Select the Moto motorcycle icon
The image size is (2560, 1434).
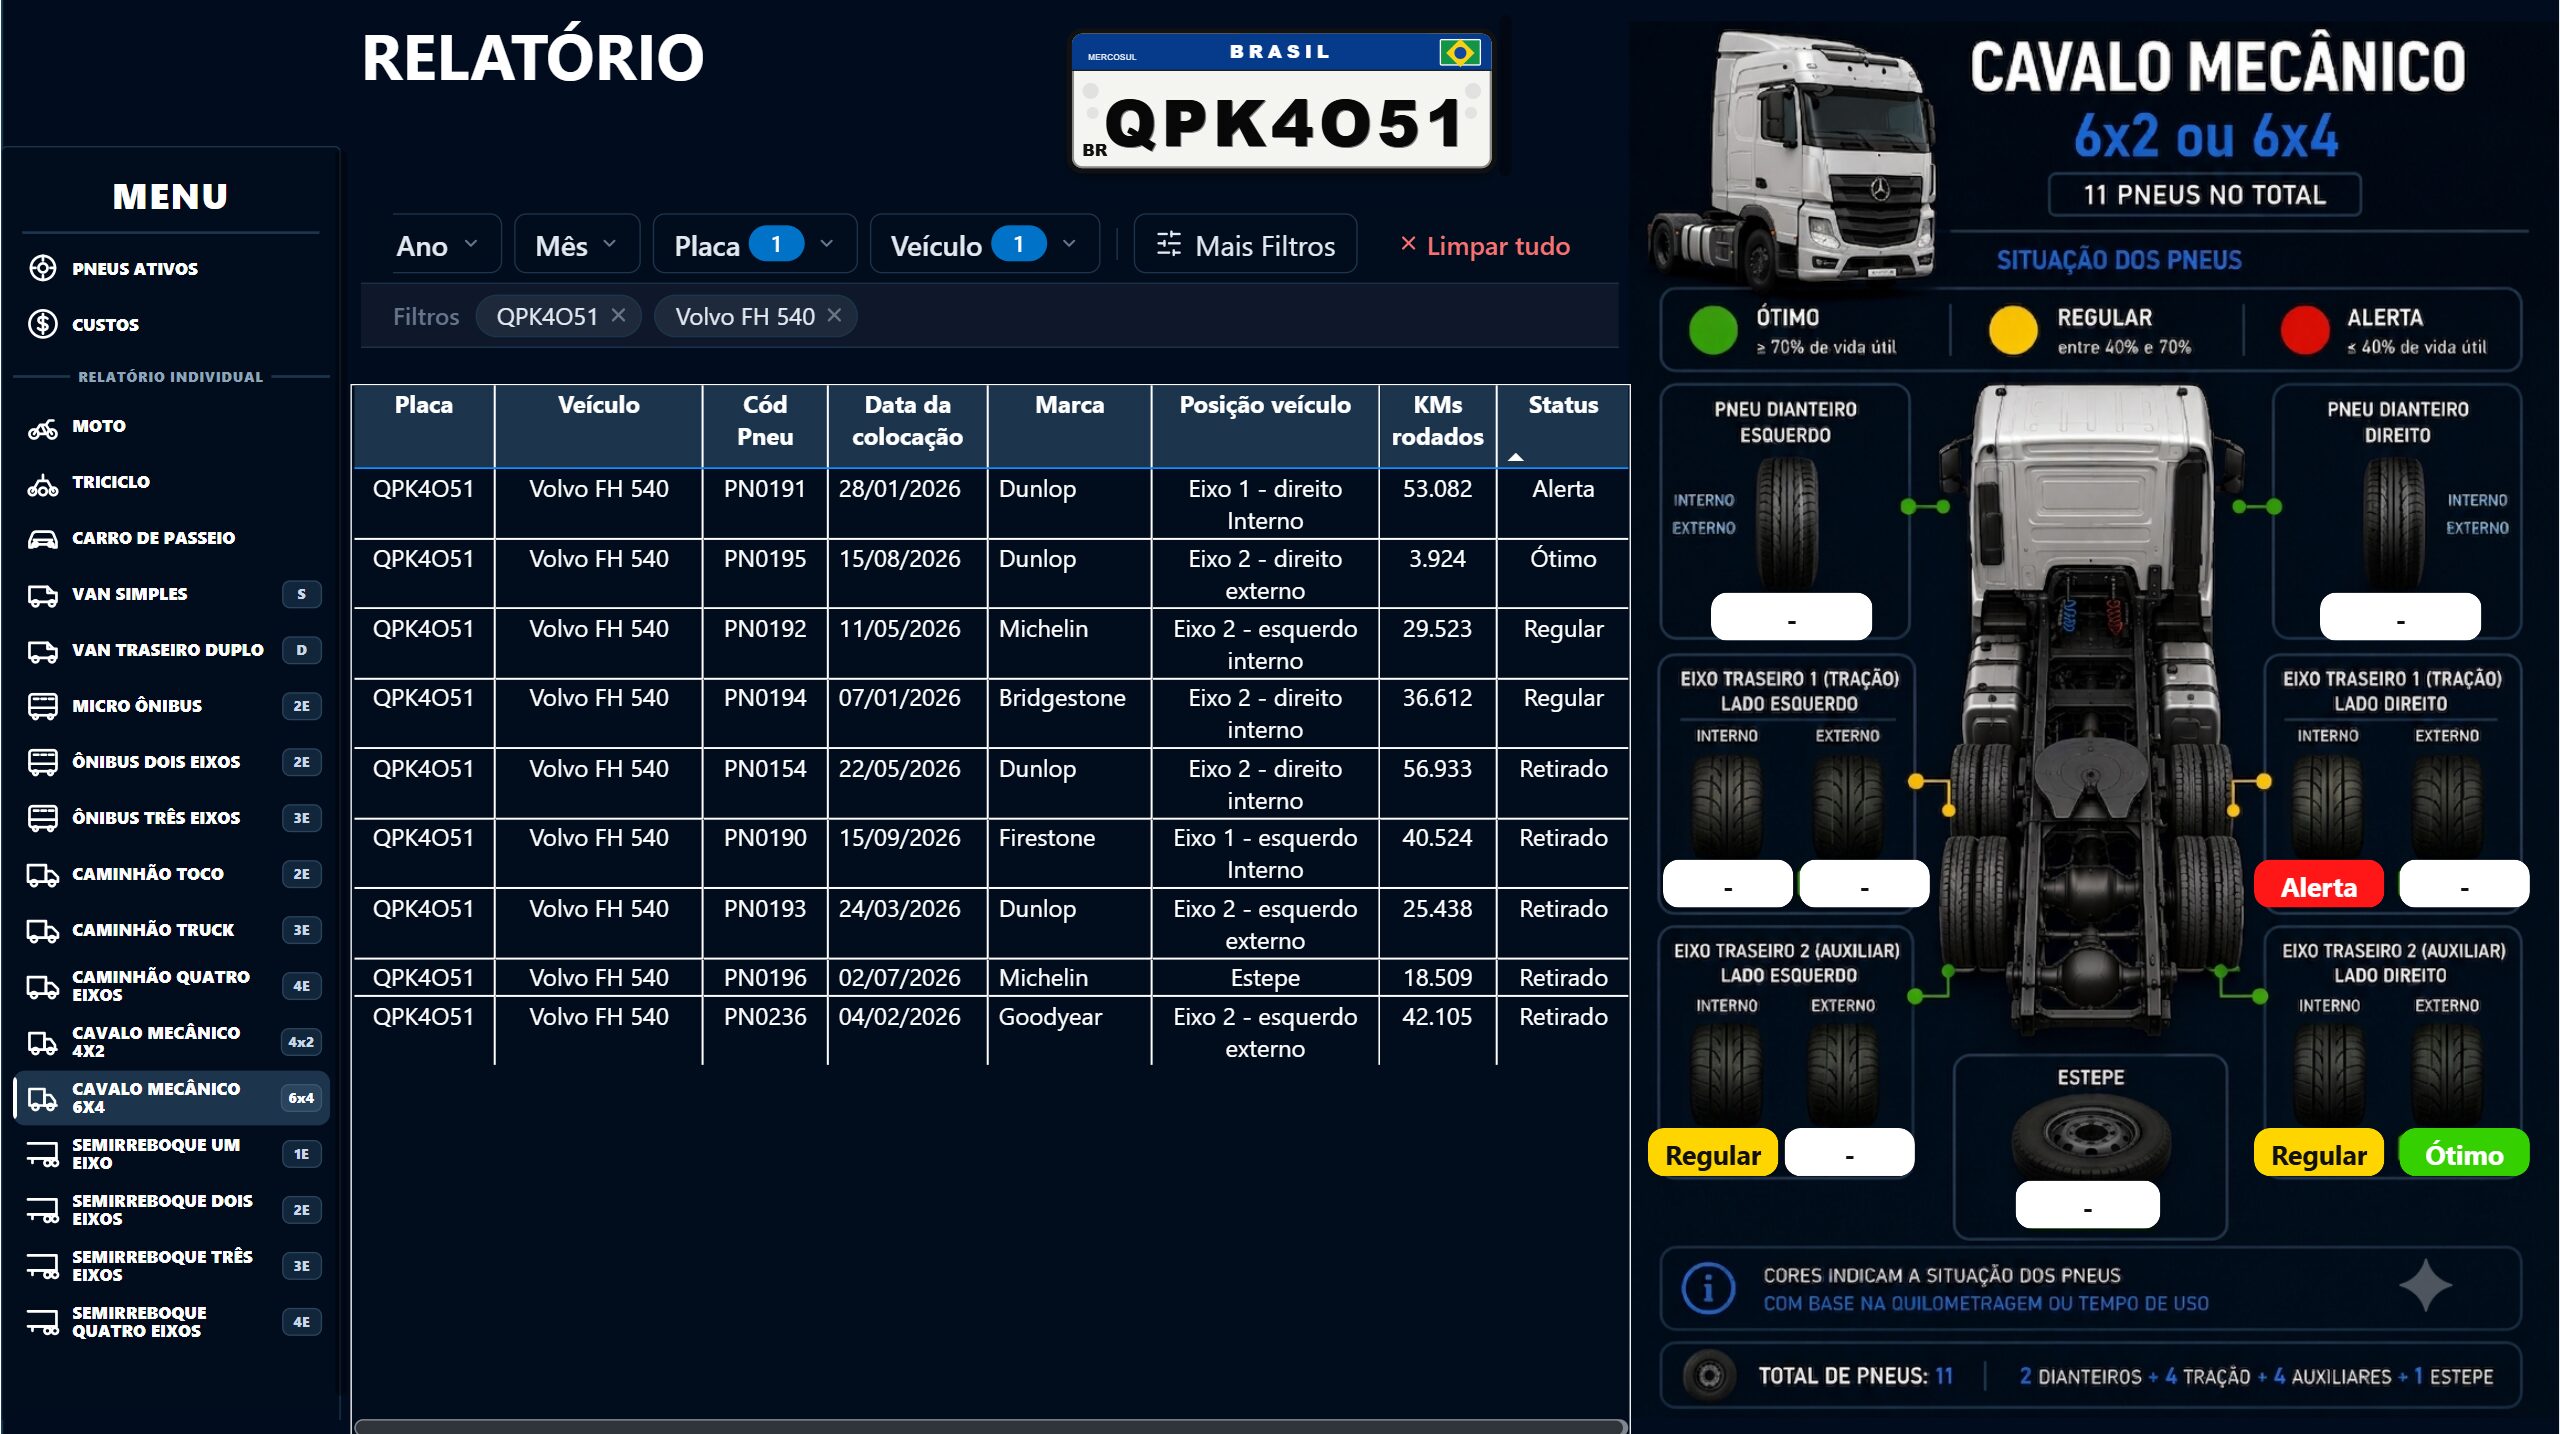(42, 427)
